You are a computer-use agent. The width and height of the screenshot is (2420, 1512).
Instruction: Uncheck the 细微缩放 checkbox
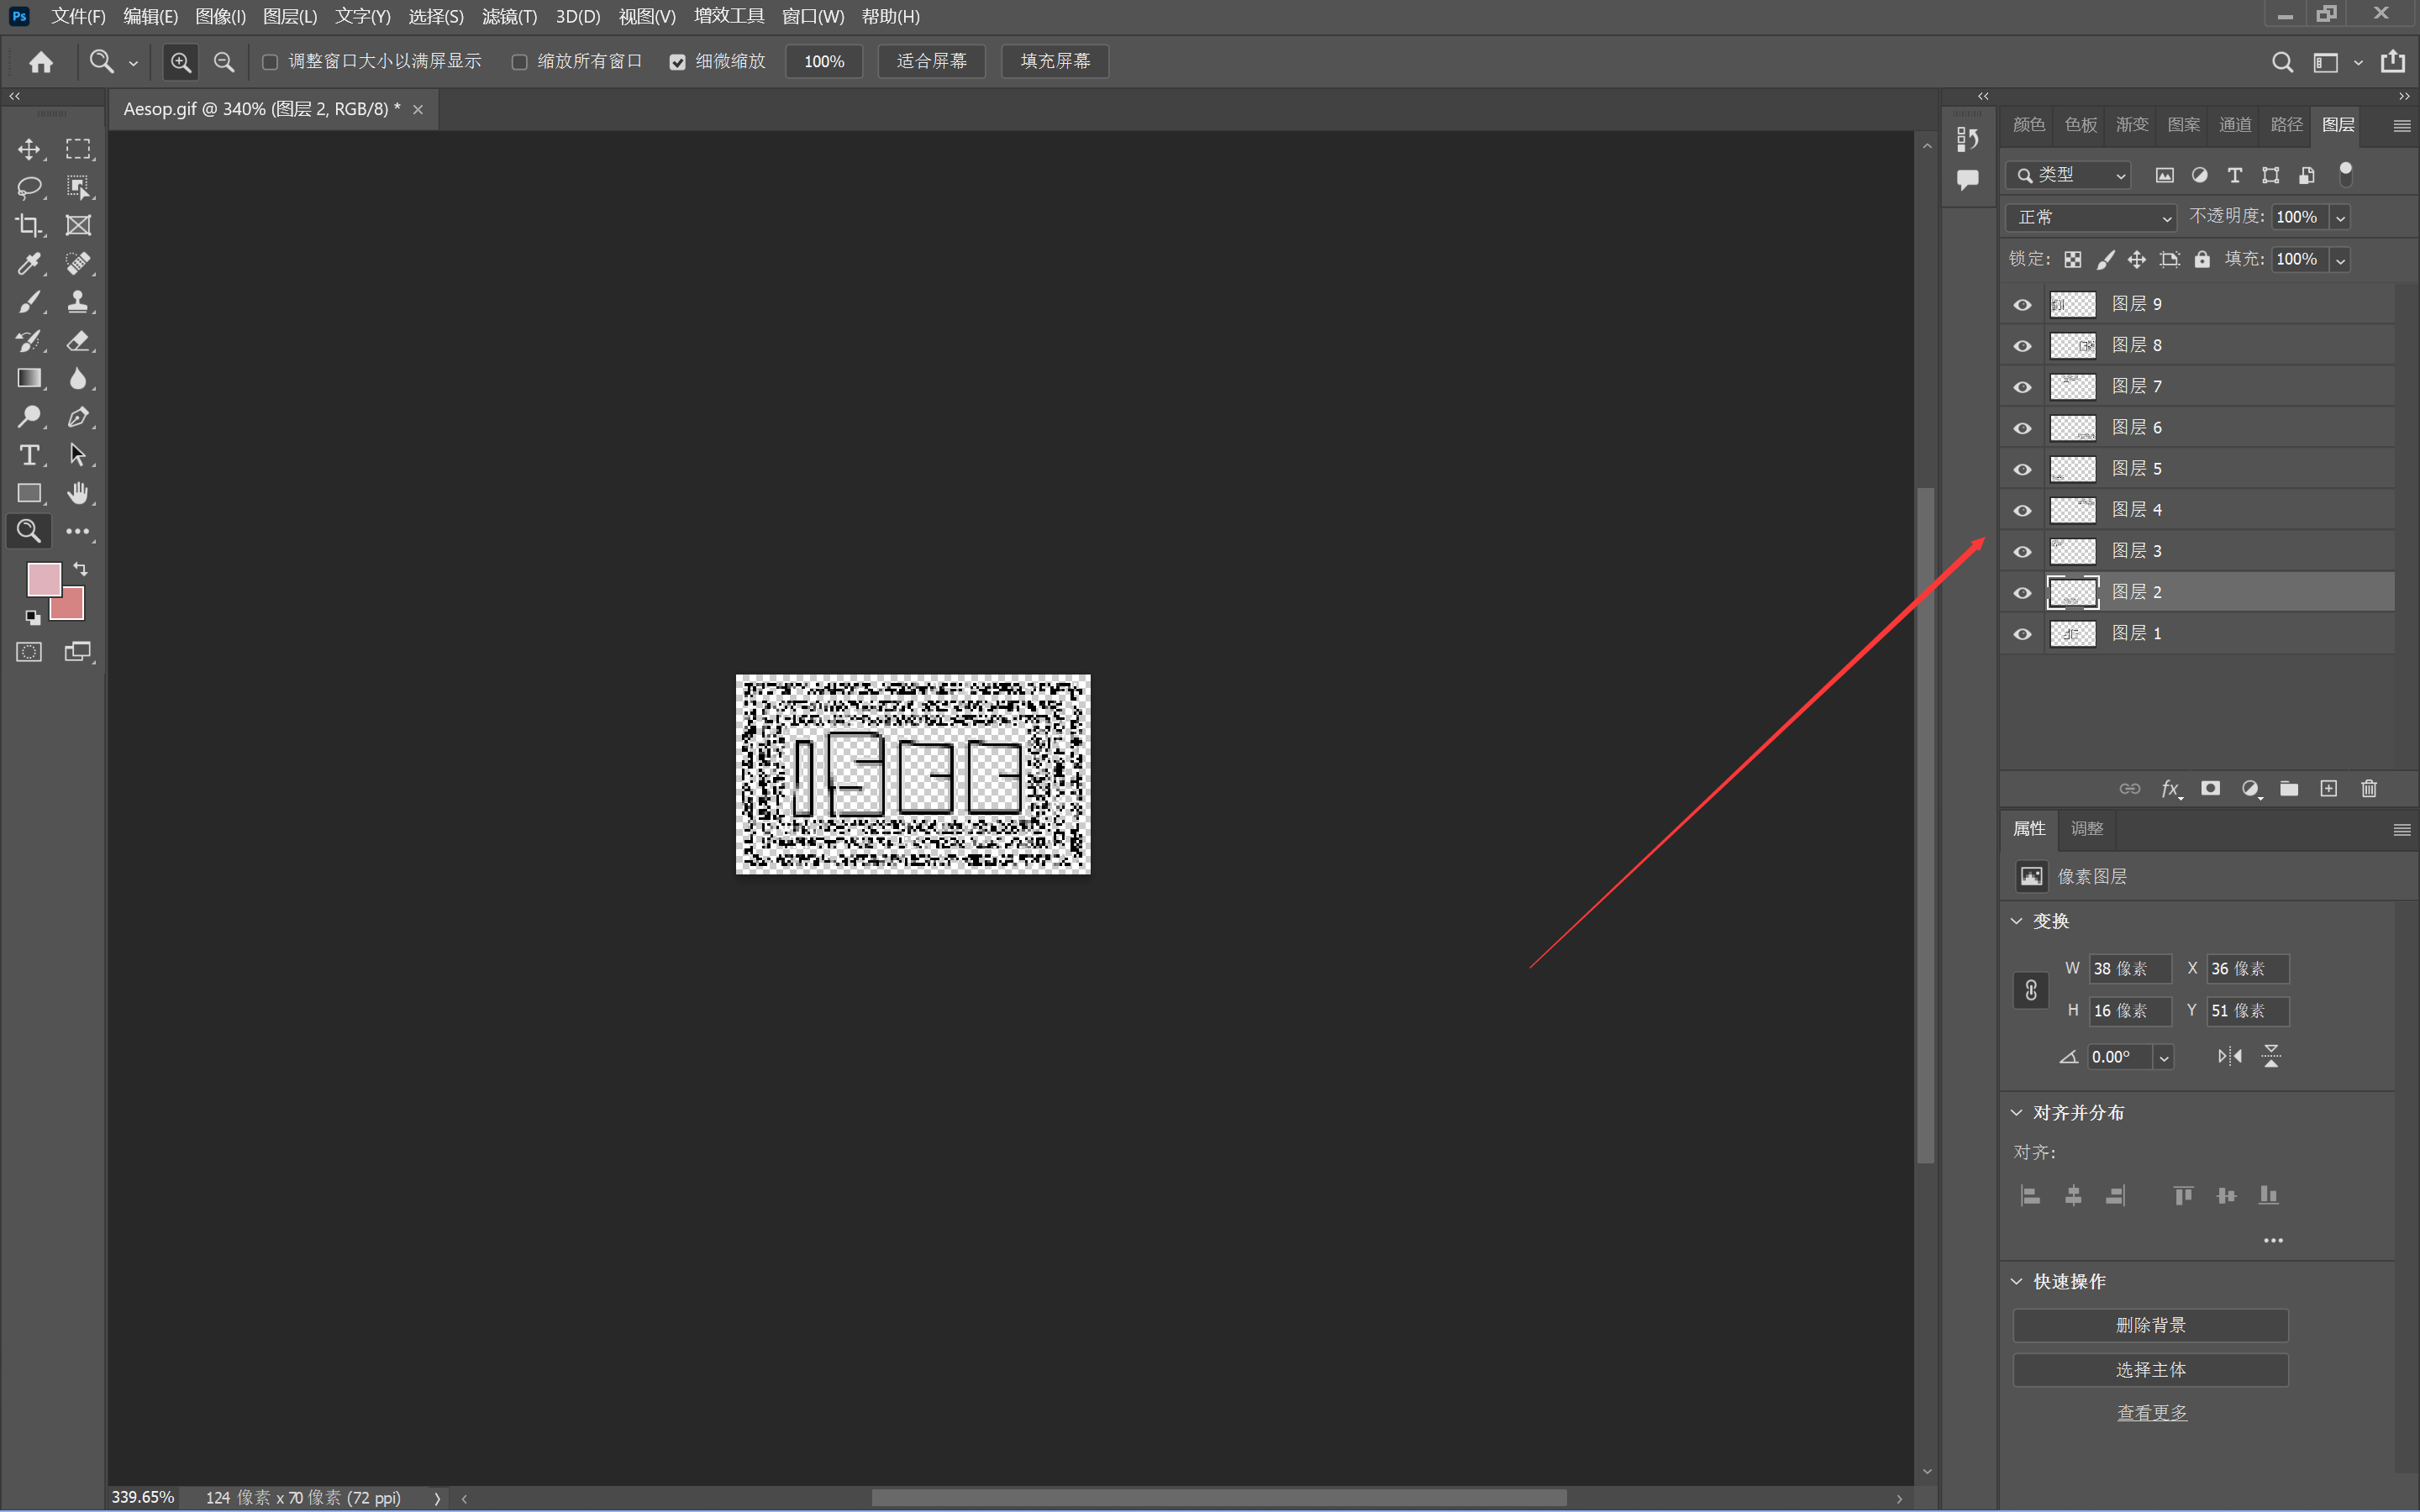coord(677,62)
